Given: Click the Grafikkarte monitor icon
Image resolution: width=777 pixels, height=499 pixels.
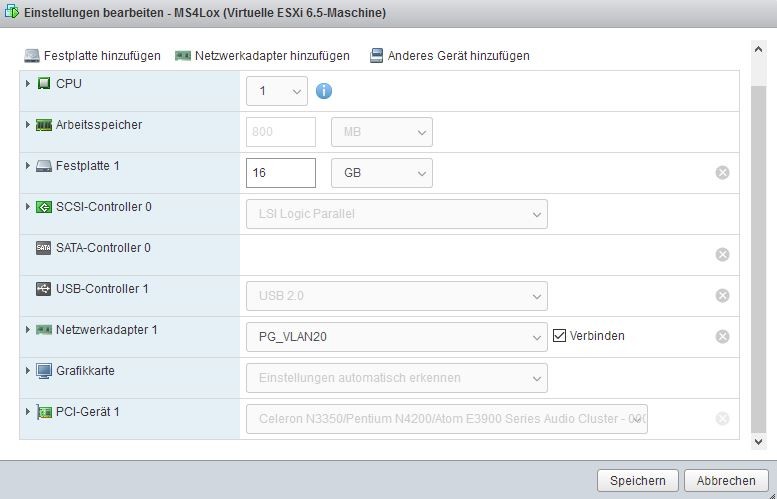Looking at the screenshot, I should click(44, 371).
